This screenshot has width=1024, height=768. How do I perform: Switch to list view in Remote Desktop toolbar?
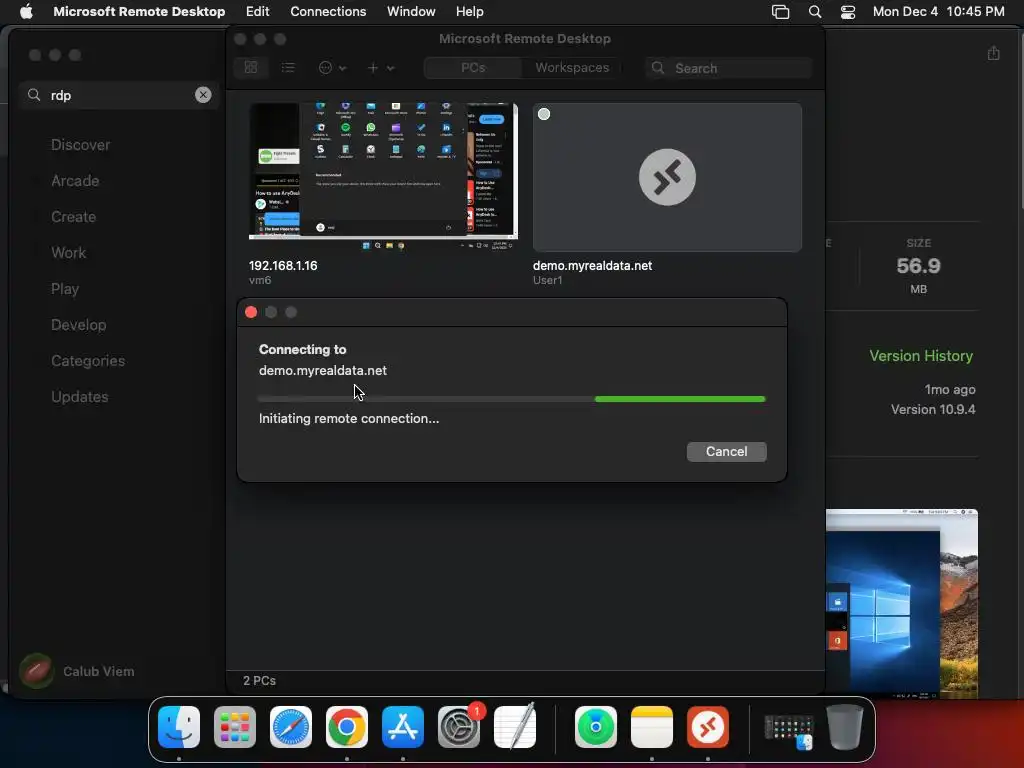coord(288,68)
